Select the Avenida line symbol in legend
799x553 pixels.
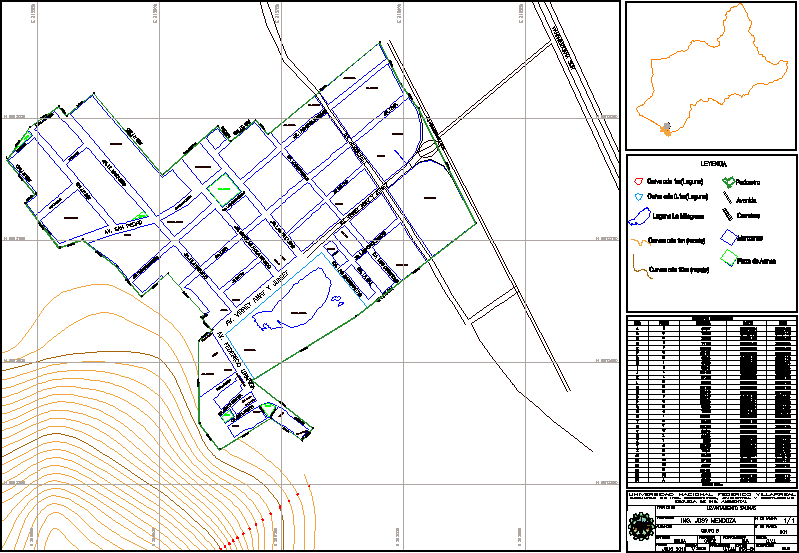pos(726,198)
